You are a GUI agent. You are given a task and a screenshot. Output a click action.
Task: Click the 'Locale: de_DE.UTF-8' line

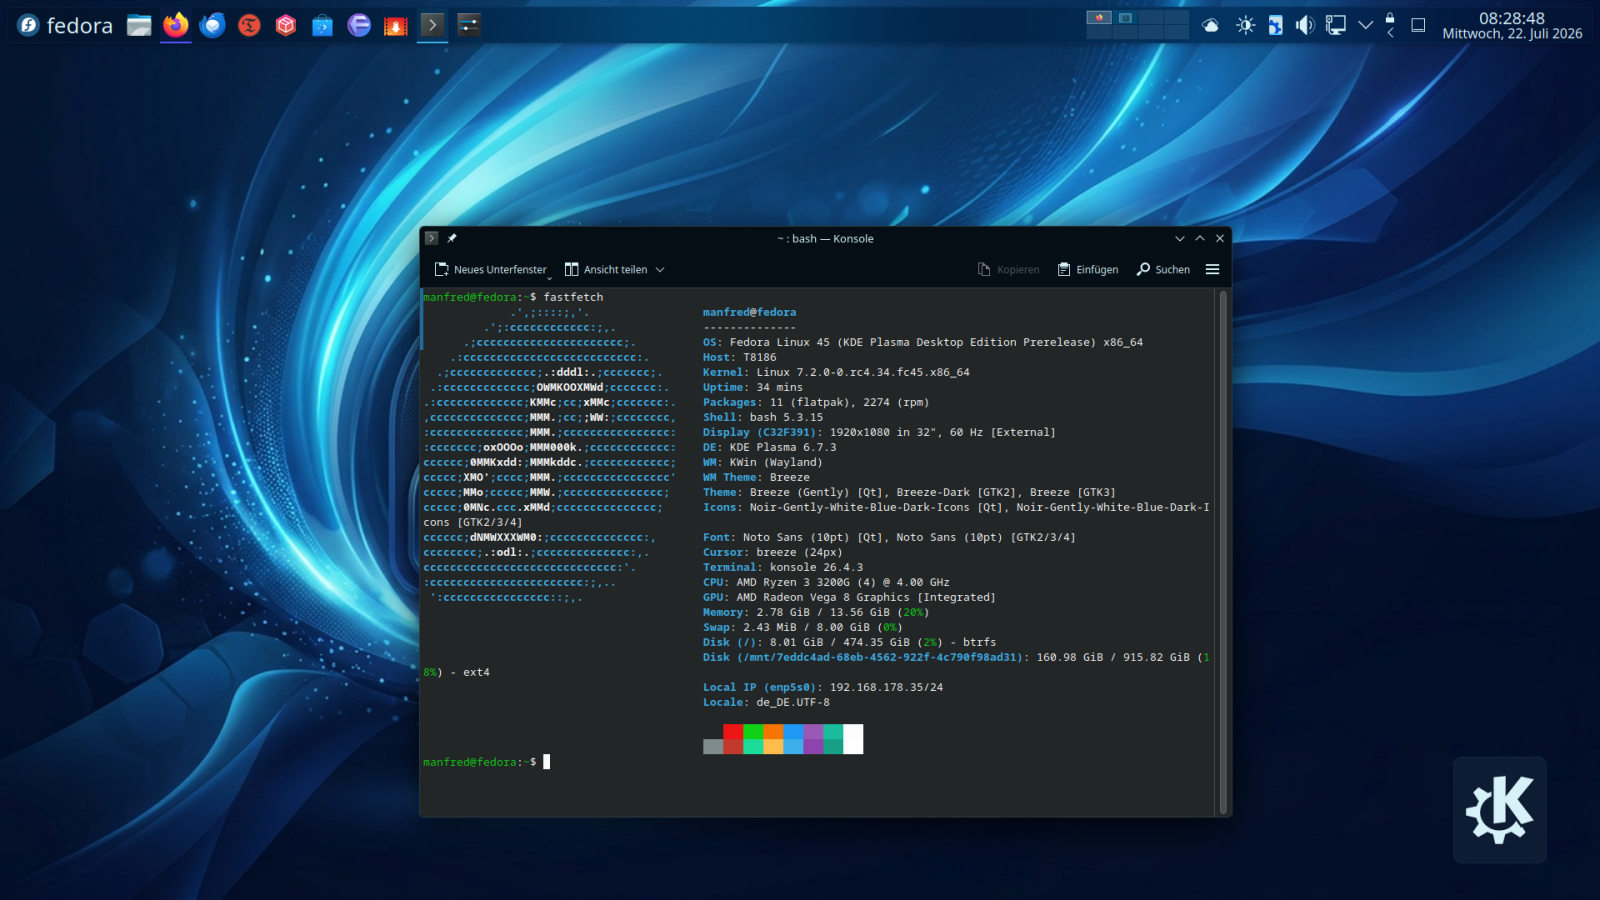[766, 702]
